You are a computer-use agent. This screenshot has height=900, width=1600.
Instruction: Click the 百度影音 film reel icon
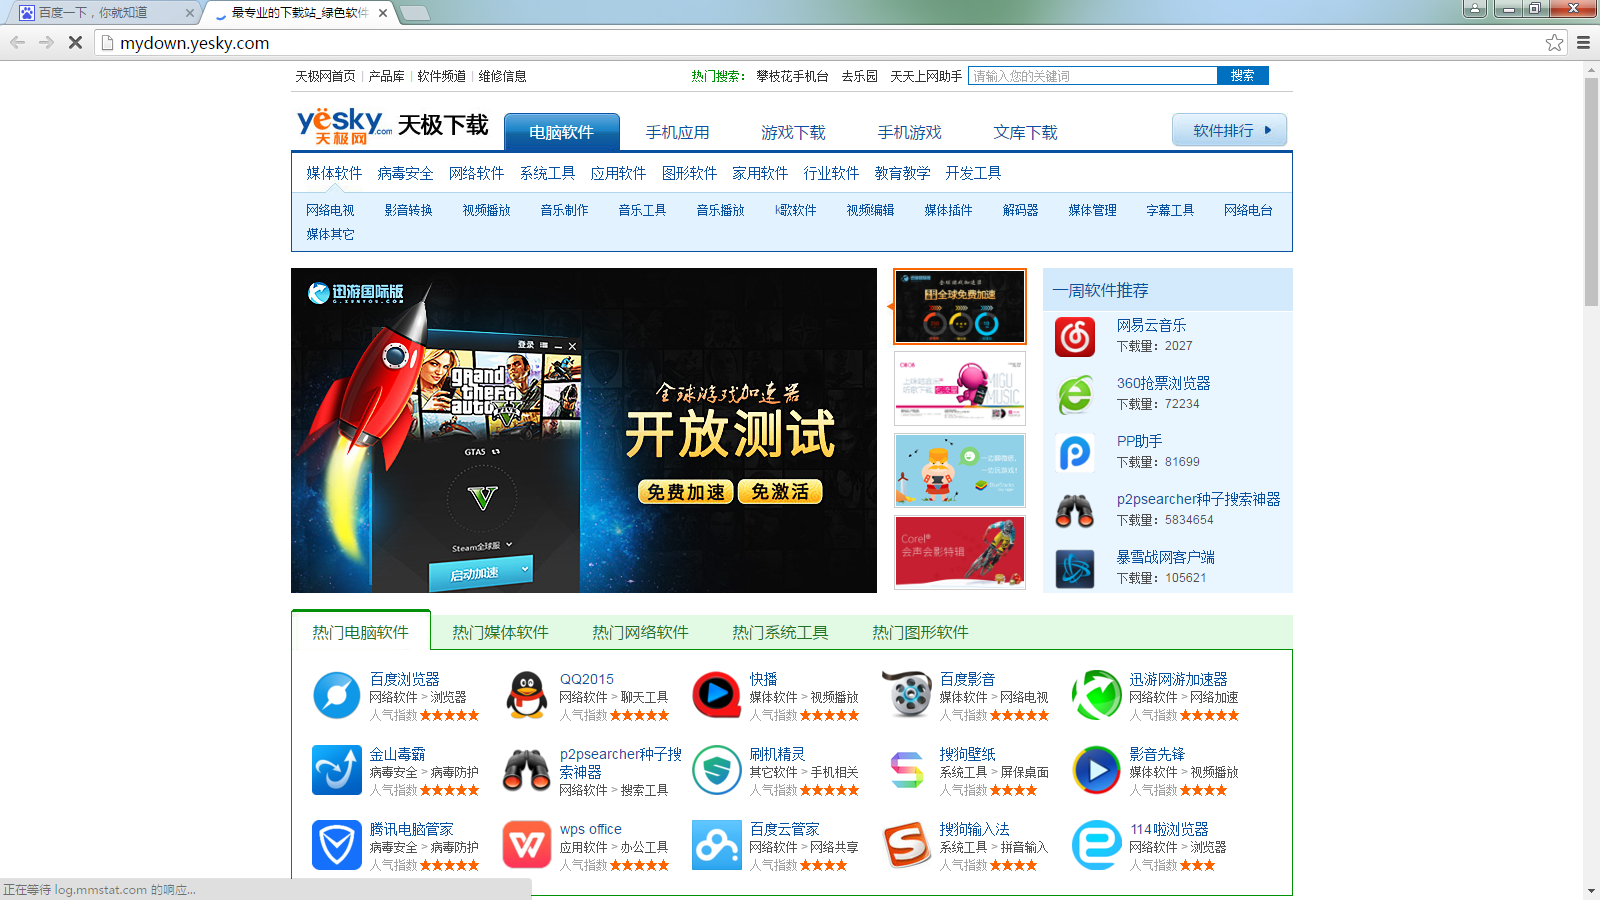click(907, 695)
